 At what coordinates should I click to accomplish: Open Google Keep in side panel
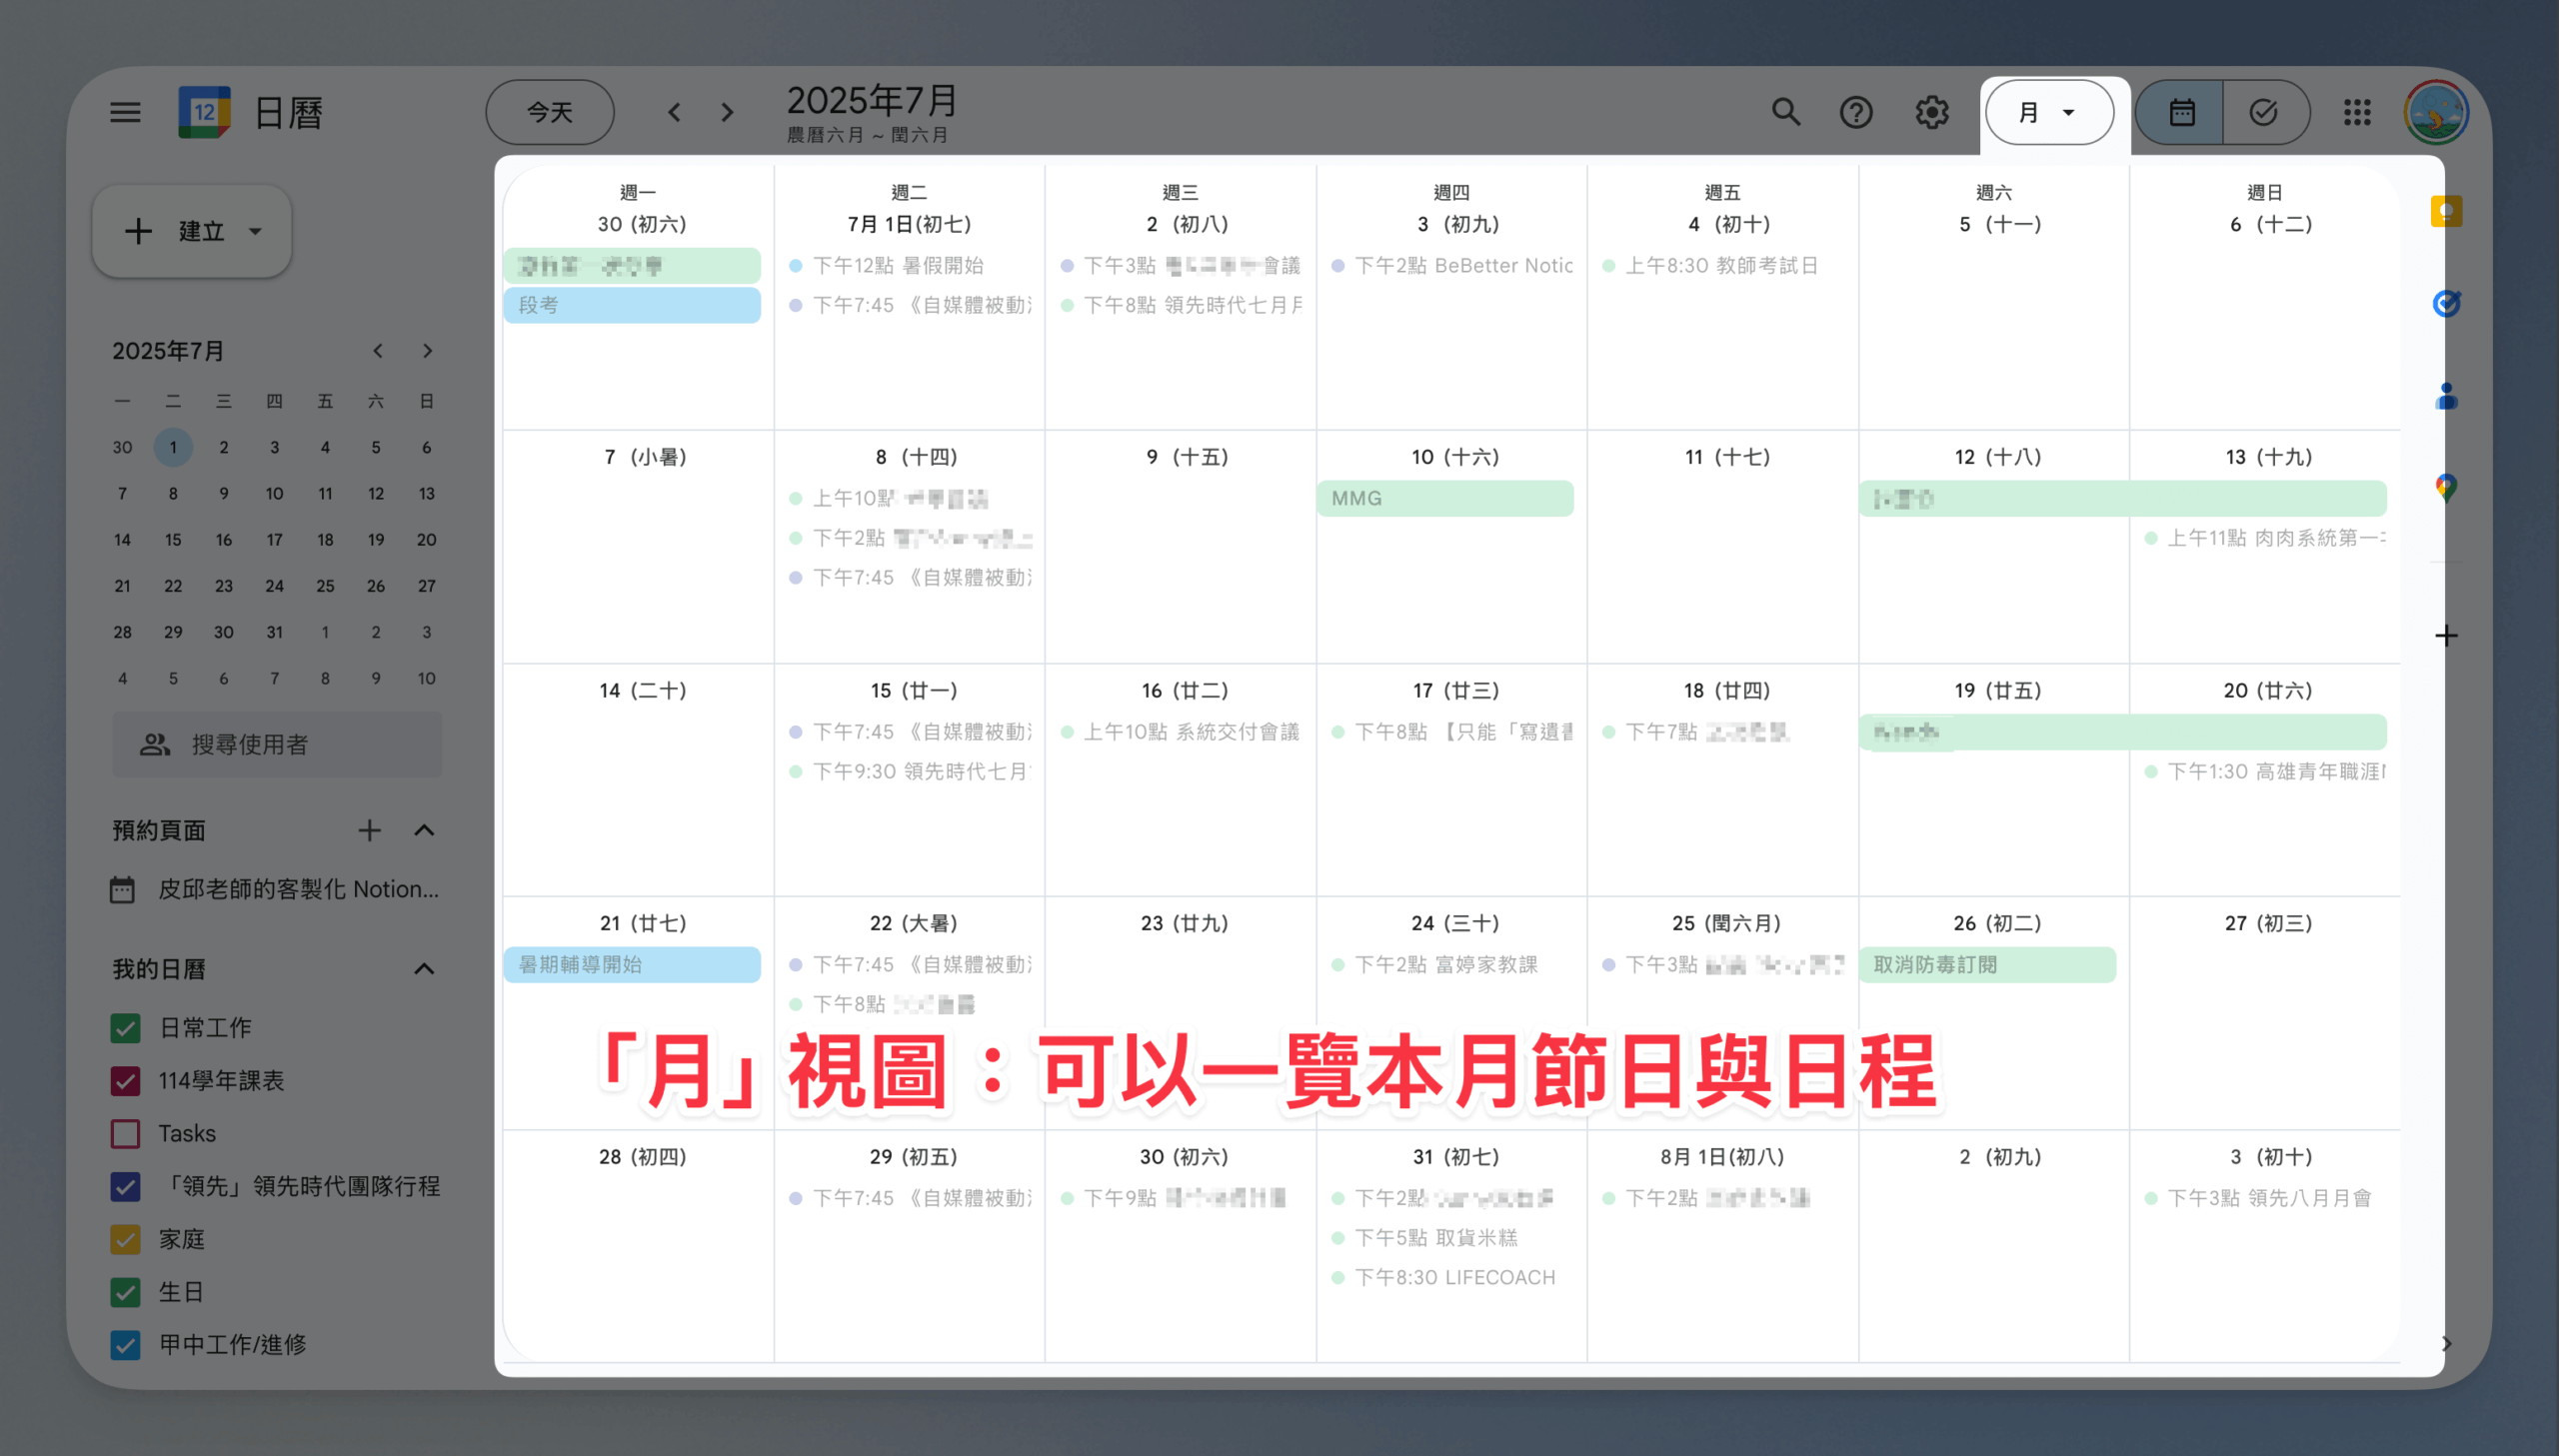click(x=2446, y=211)
